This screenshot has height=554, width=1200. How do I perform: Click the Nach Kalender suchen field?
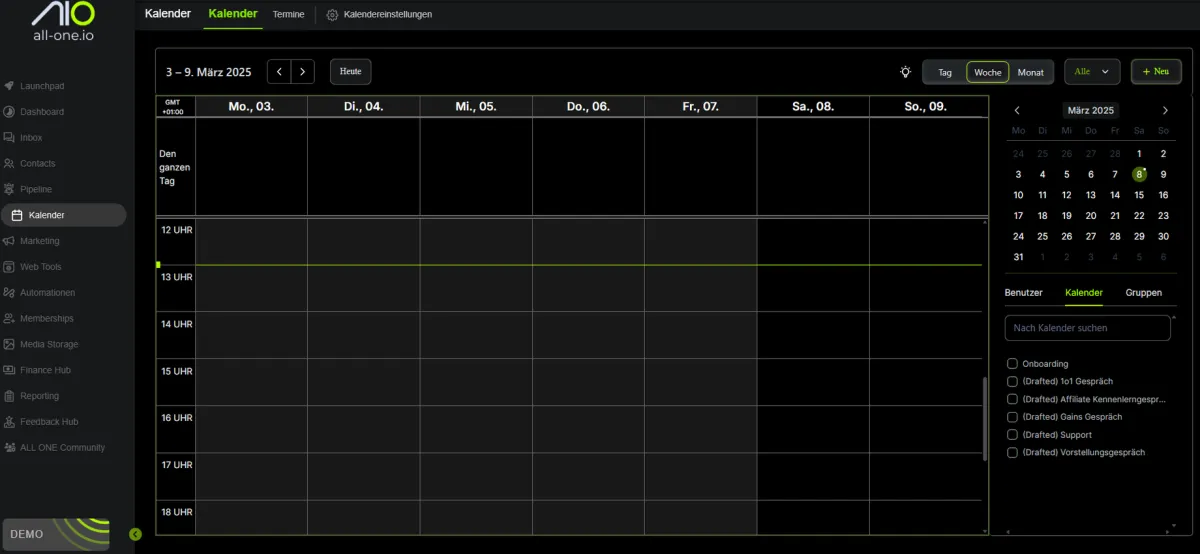coord(1087,328)
